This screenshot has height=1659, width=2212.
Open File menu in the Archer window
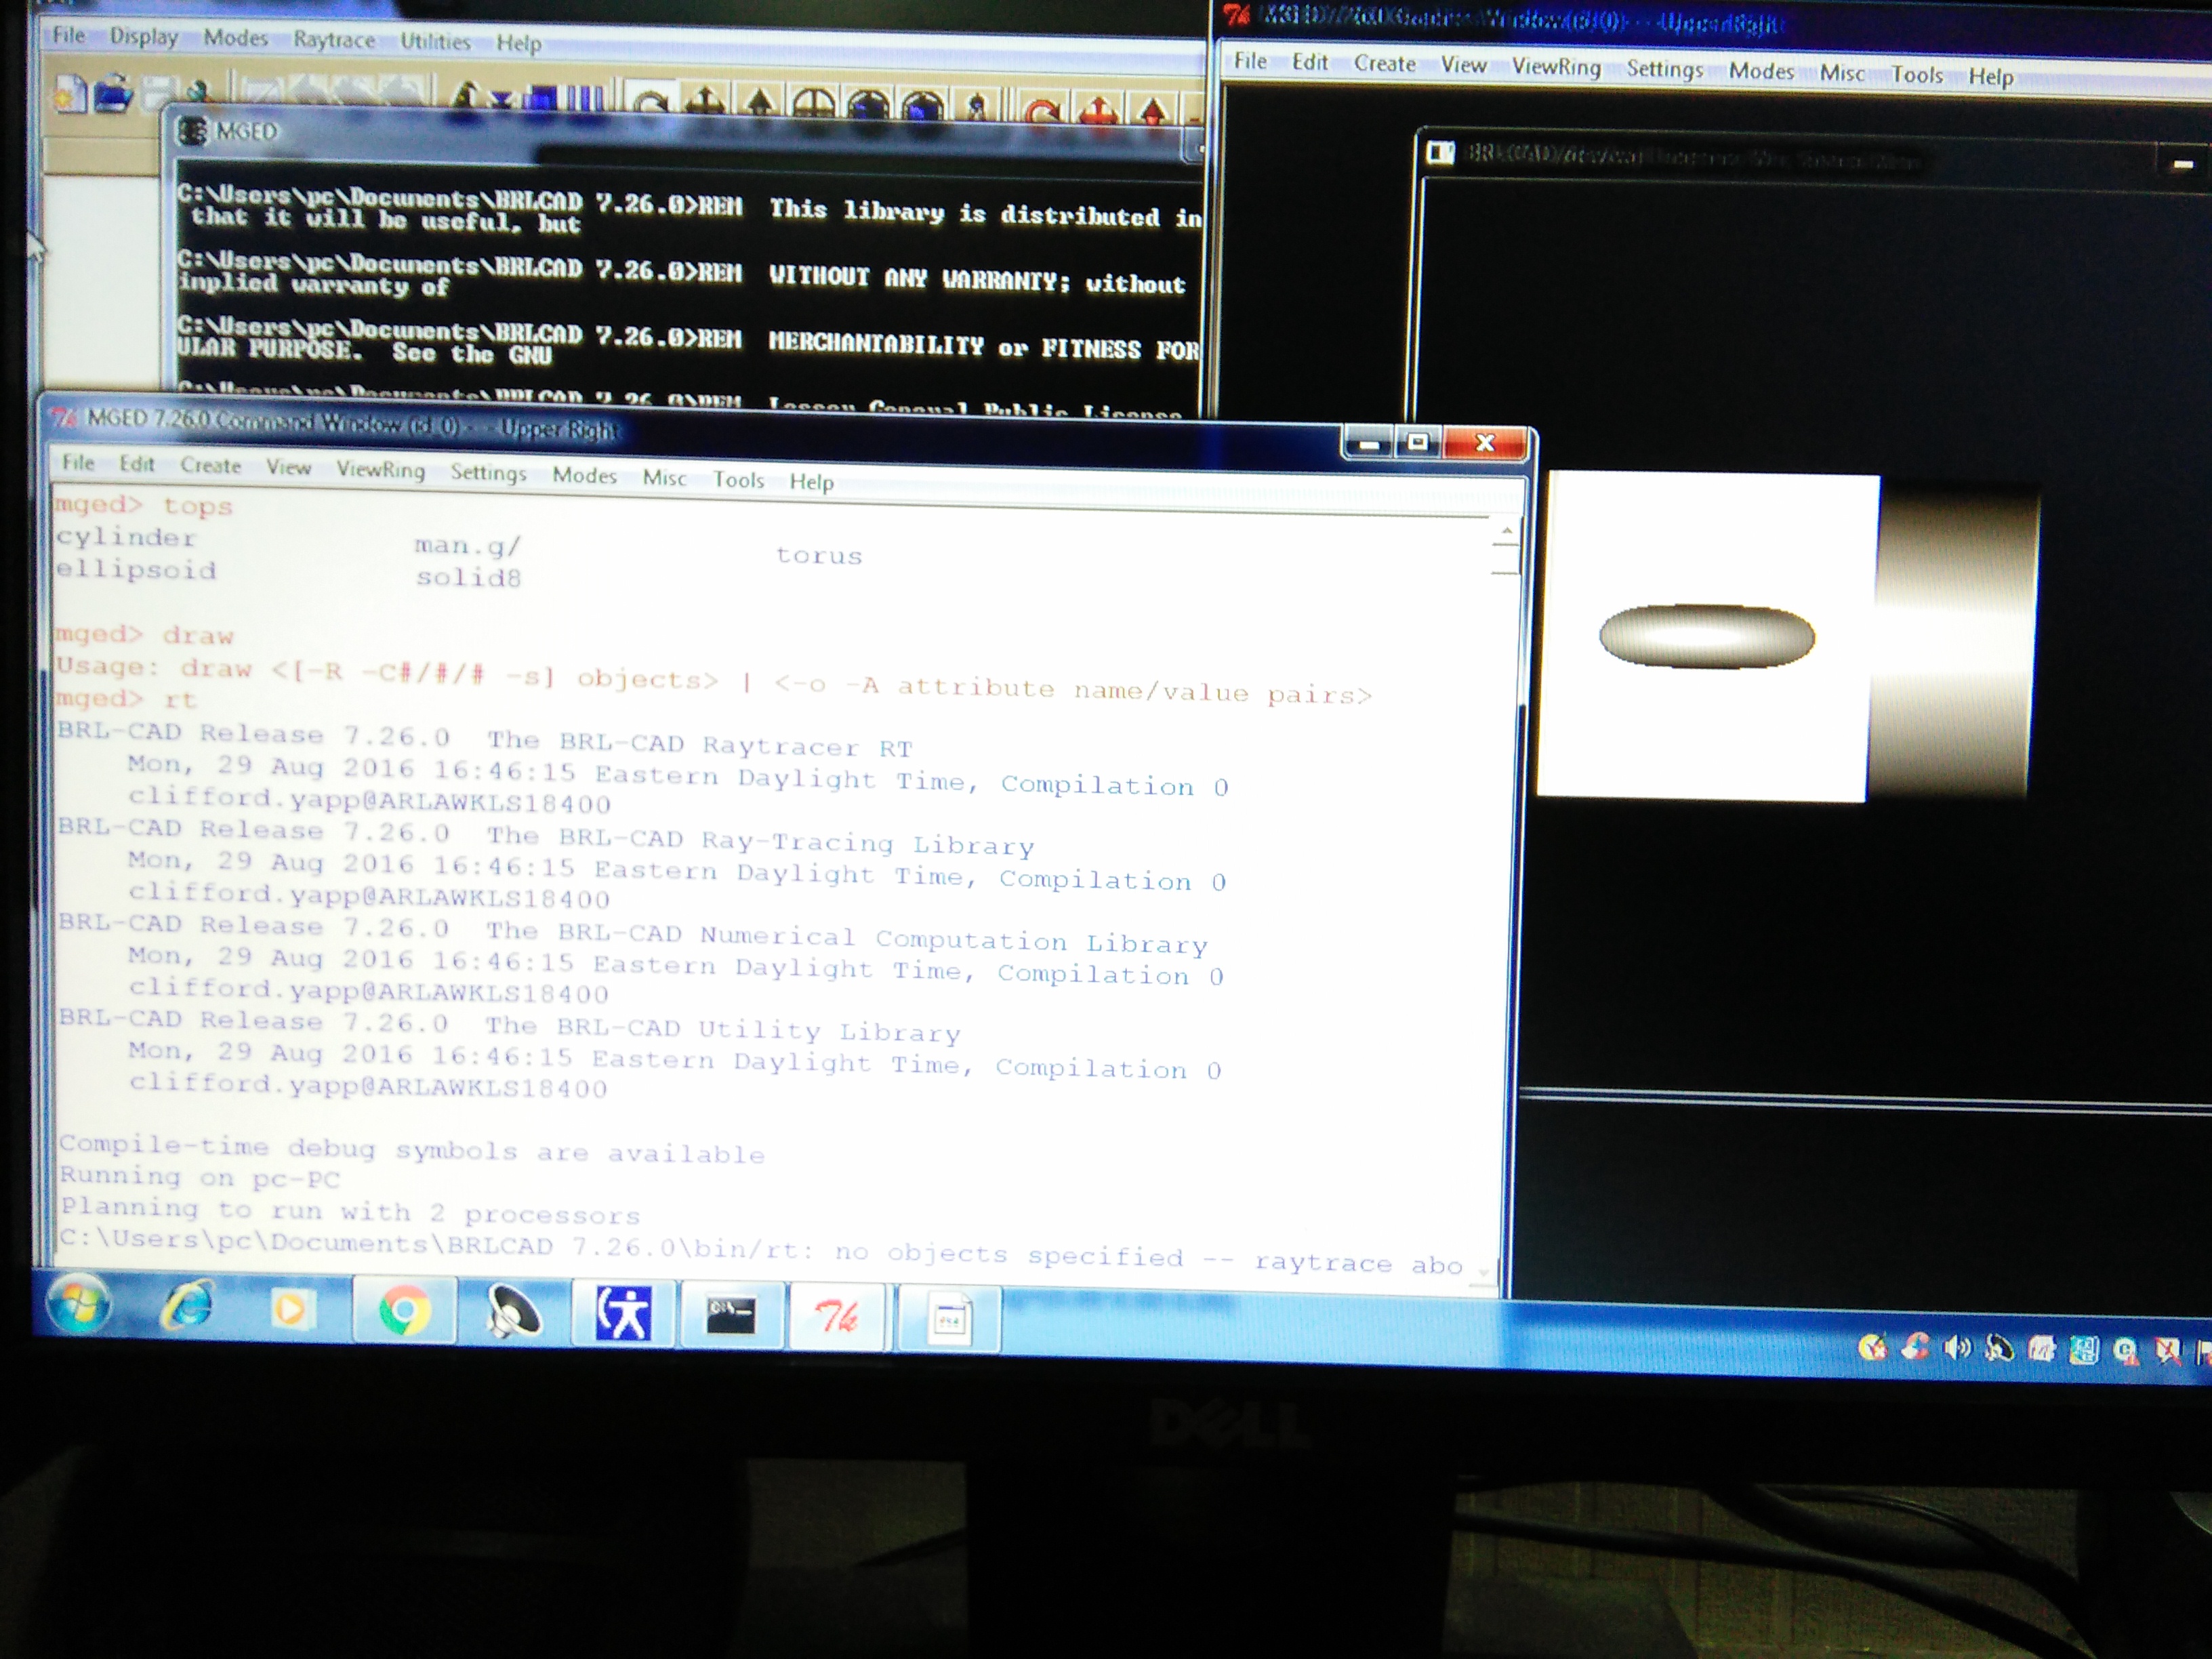69,35
